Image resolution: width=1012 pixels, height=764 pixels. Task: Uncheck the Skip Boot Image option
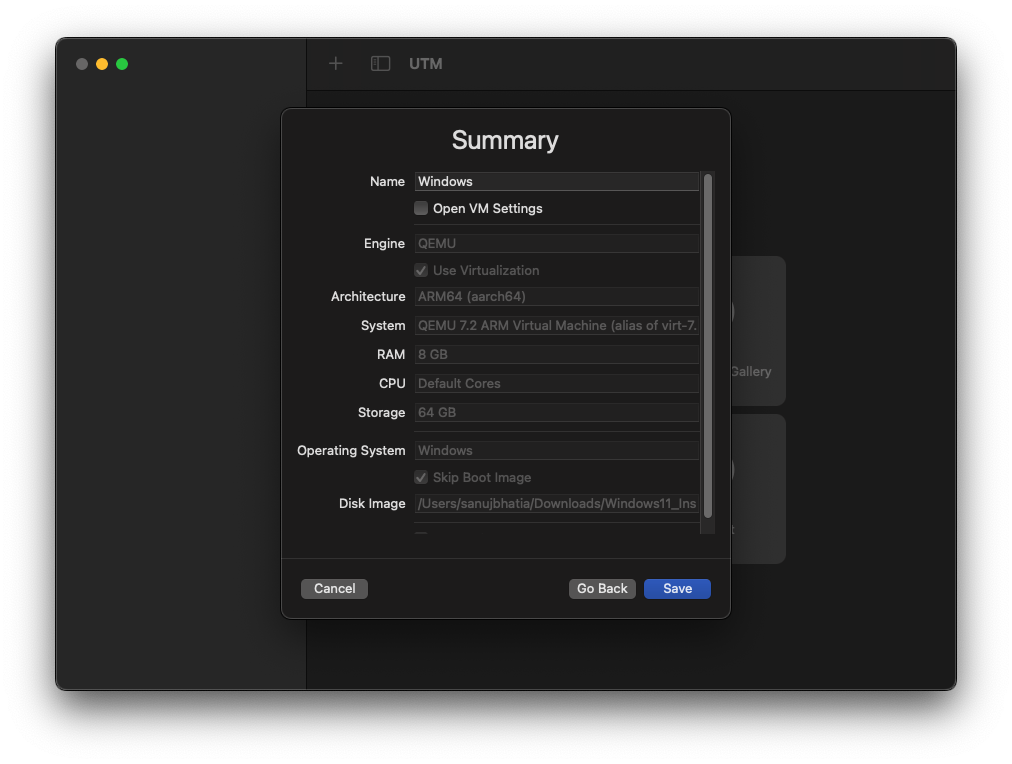tap(421, 477)
